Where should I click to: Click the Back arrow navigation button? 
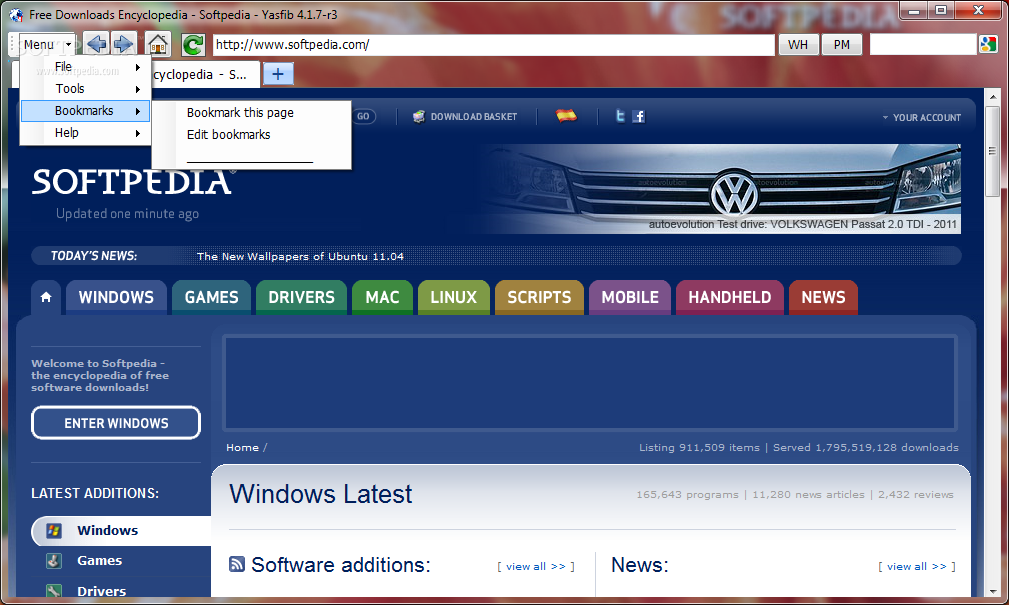(96, 44)
